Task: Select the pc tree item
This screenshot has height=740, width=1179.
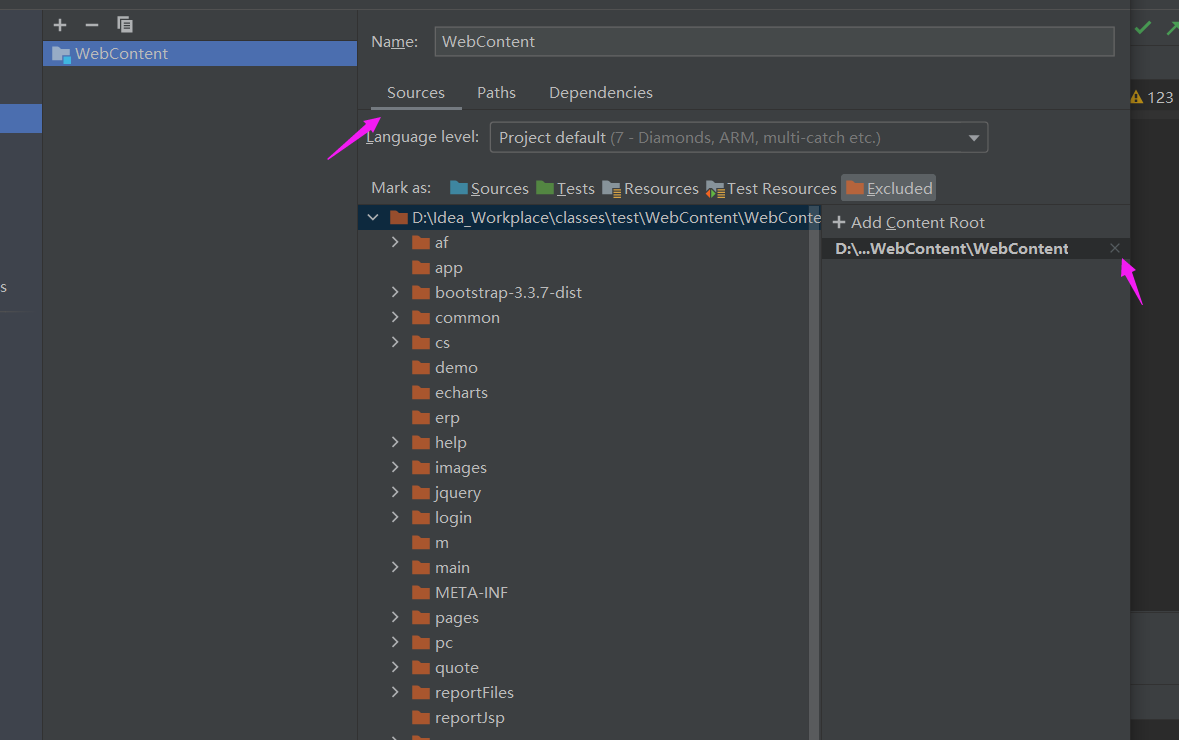Action: [444, 642]
